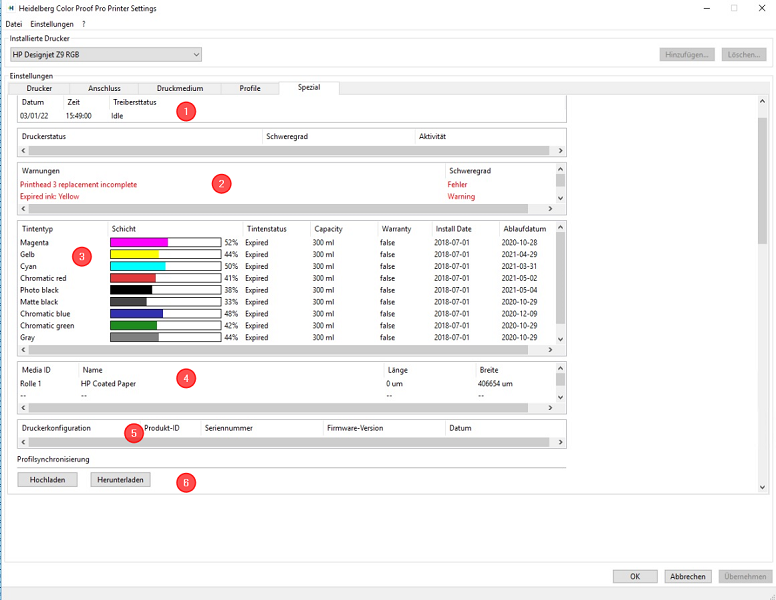Click the Chromatic red ink level bar
The image size is (776, 600).
point(165,278)
